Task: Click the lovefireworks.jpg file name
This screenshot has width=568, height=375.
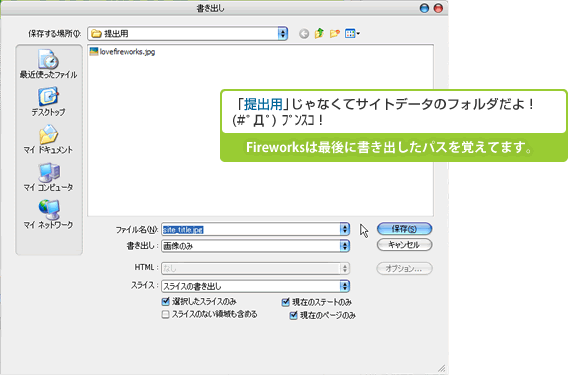Action: [127, 52]
